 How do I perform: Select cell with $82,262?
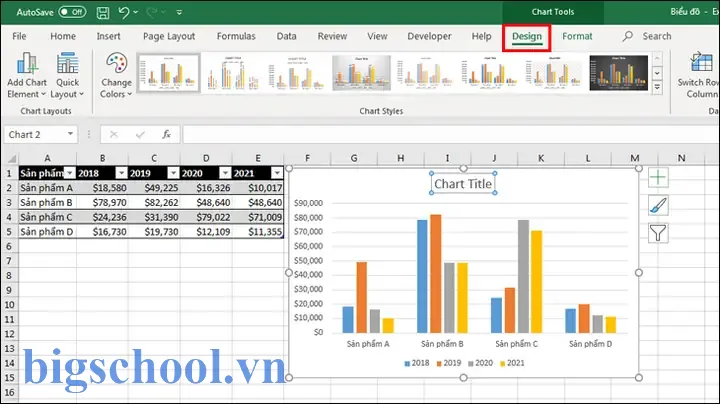[x=154, y=202]
